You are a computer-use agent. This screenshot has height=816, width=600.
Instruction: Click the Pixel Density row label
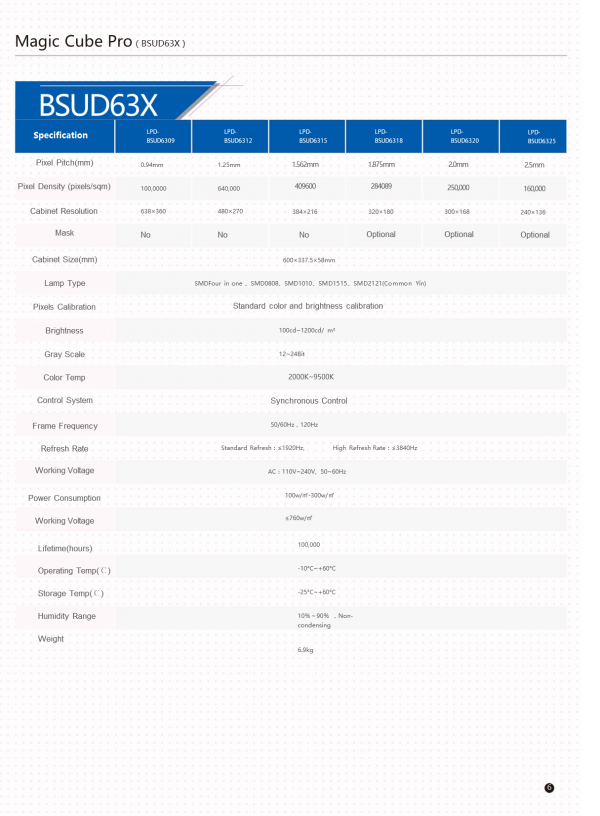(x=64, y=187)
